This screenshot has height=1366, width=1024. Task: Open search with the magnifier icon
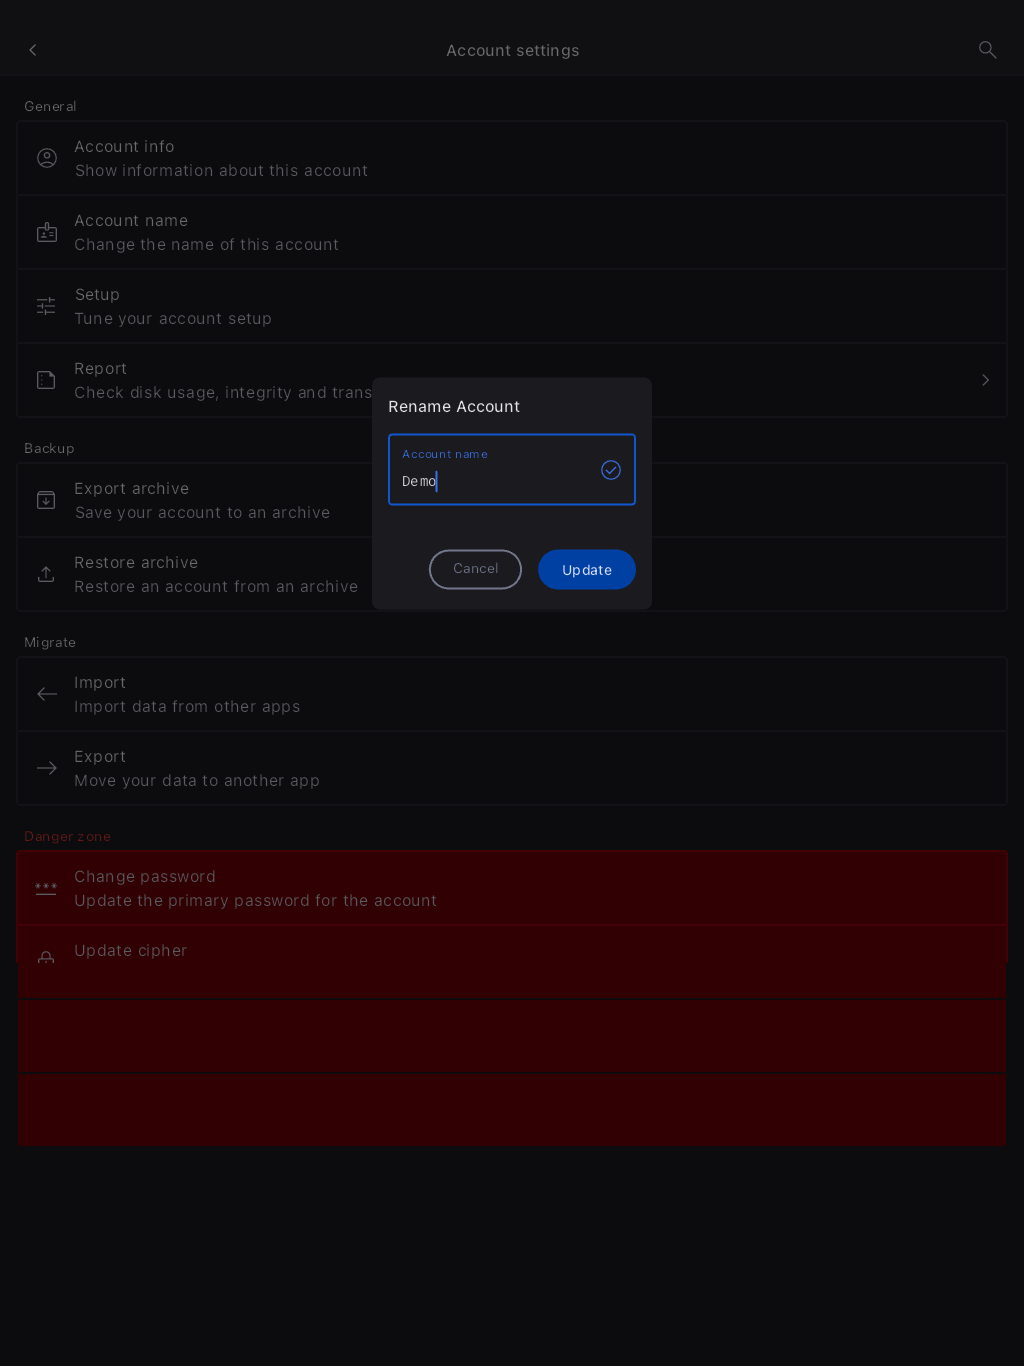point(987,50)
